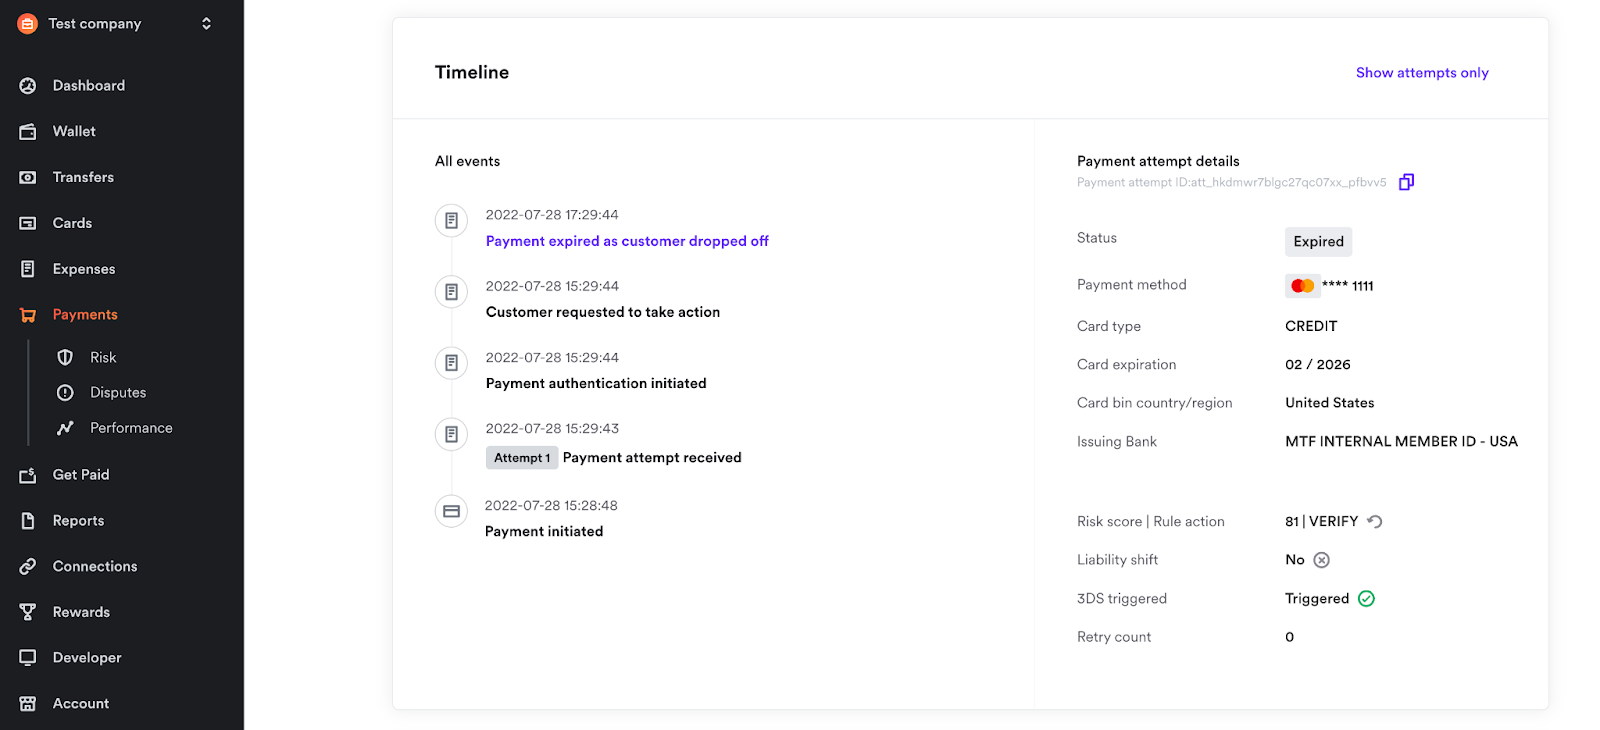Viewport: 1600px width, 730px height.
Task: Click the liability shift X icon
Action: [x=1322, y=560]
